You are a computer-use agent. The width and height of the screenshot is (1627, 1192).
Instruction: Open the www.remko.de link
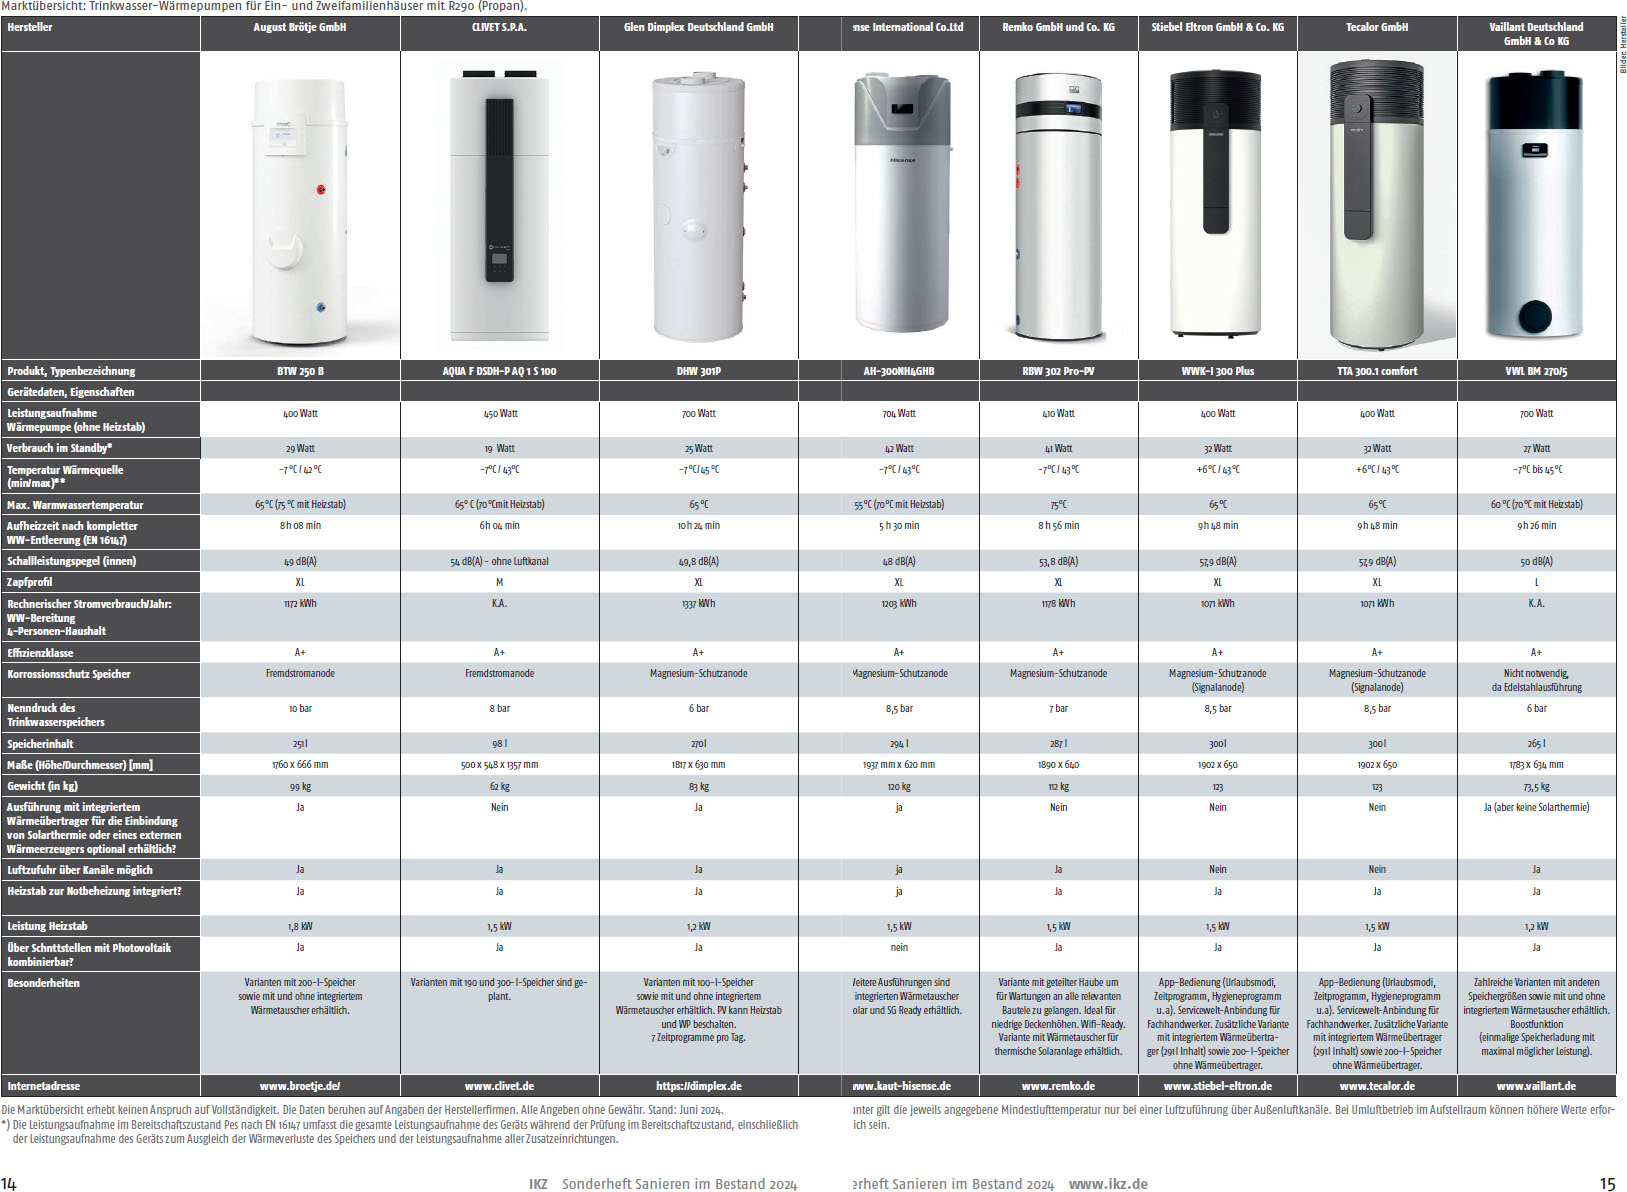(1058, 1086)
